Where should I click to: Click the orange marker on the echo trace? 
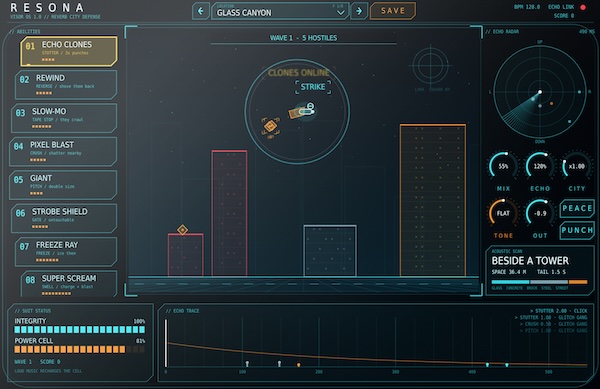pyautogui.click(x=298, y=365)
